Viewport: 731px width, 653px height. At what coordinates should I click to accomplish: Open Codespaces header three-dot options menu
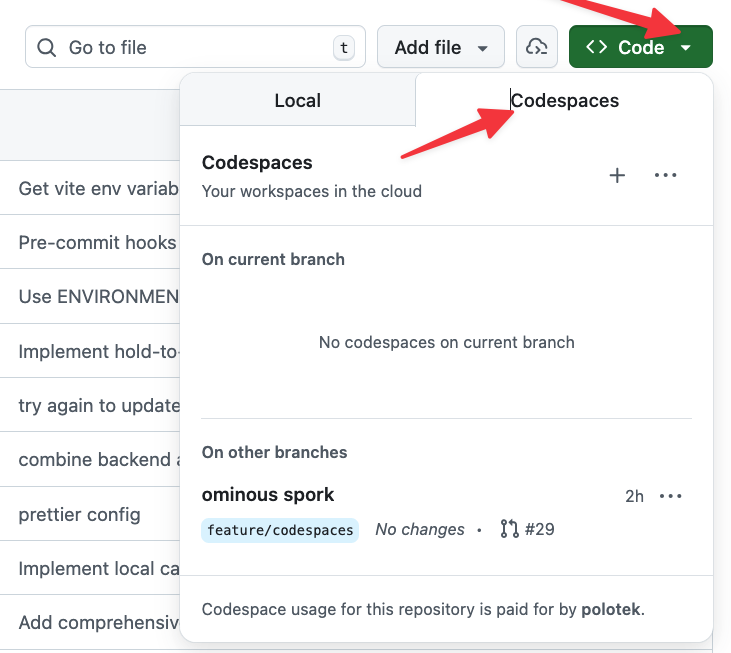[666, 176]
